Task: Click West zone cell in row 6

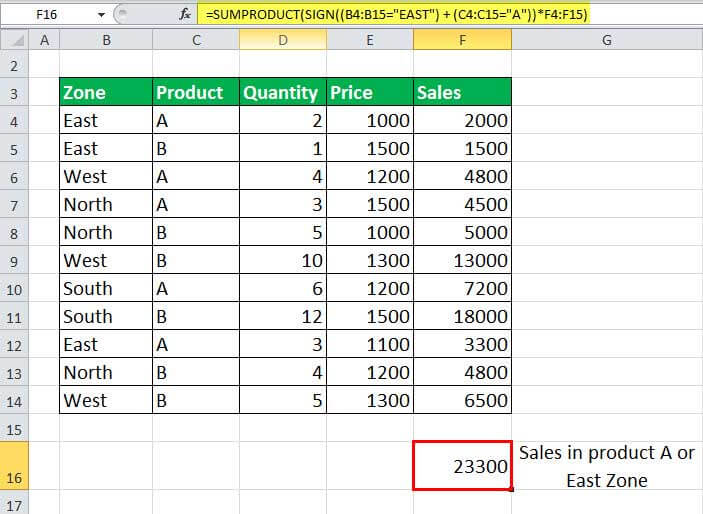Action: (106, 176)
